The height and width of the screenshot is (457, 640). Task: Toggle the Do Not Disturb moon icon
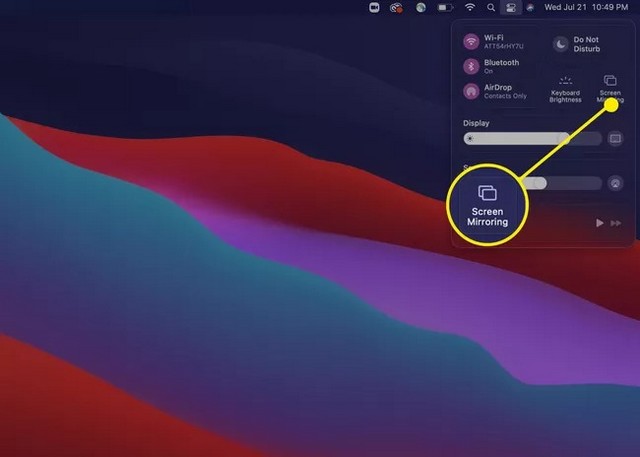tap(560, 44)
